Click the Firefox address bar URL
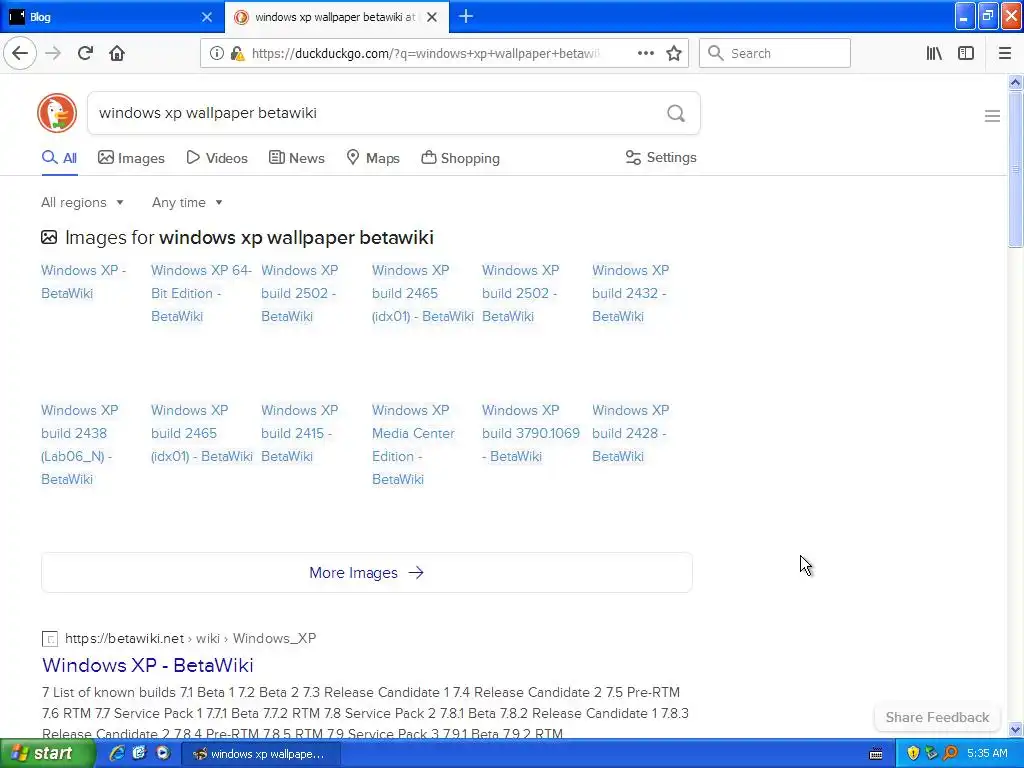Image resolution: width=1024 pixels, height=768 pixels. [x=424, y=54]
